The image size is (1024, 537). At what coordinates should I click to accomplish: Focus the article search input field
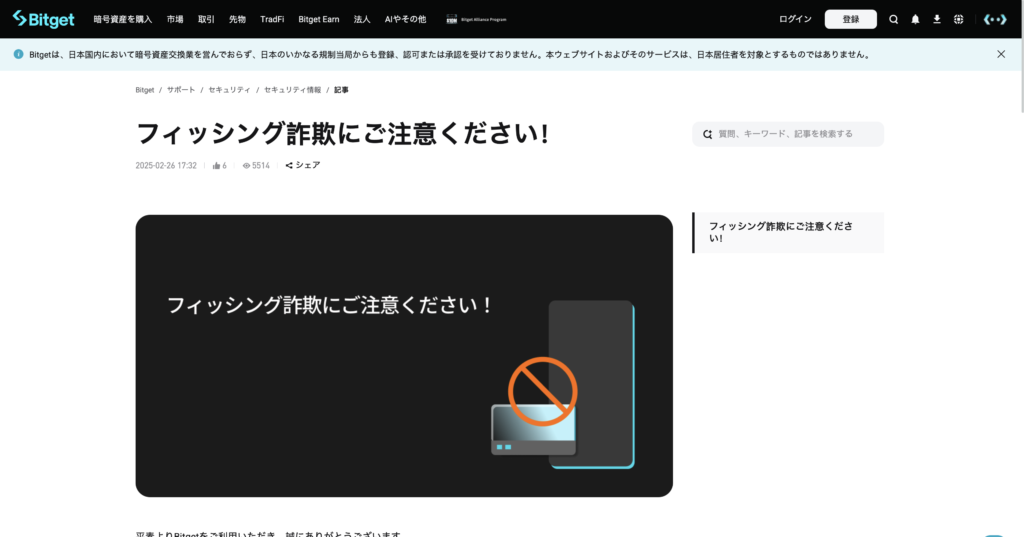click(788, 134)
